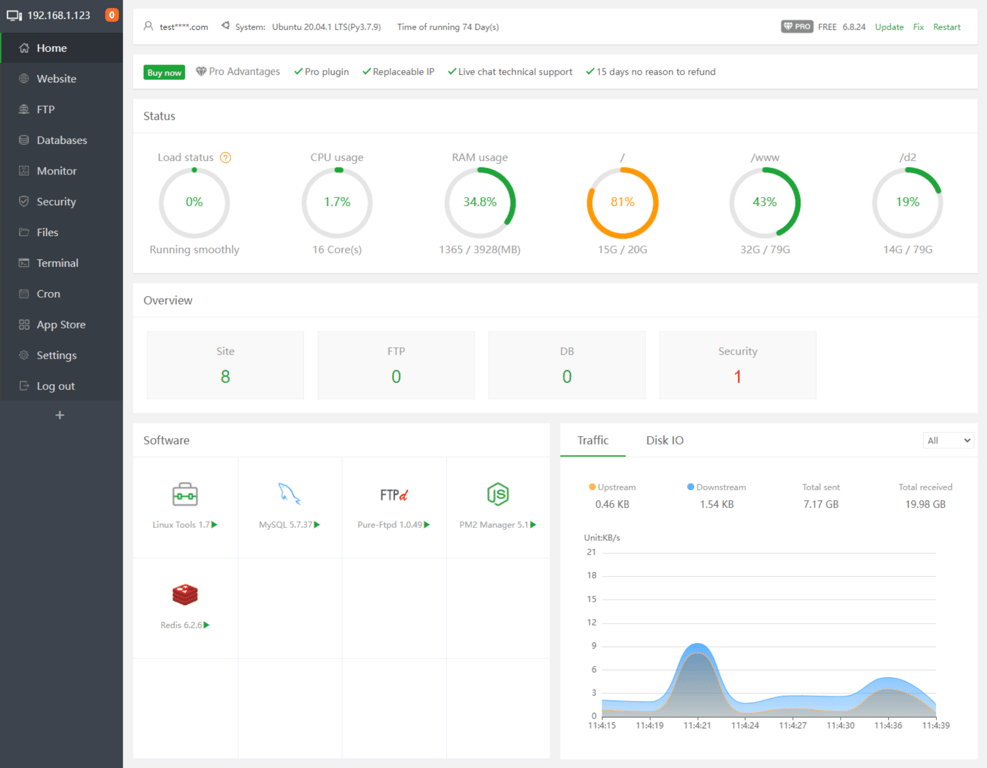
Task: Select the Traffic tab
Action: pyautogui.click(x=593, y=440)
